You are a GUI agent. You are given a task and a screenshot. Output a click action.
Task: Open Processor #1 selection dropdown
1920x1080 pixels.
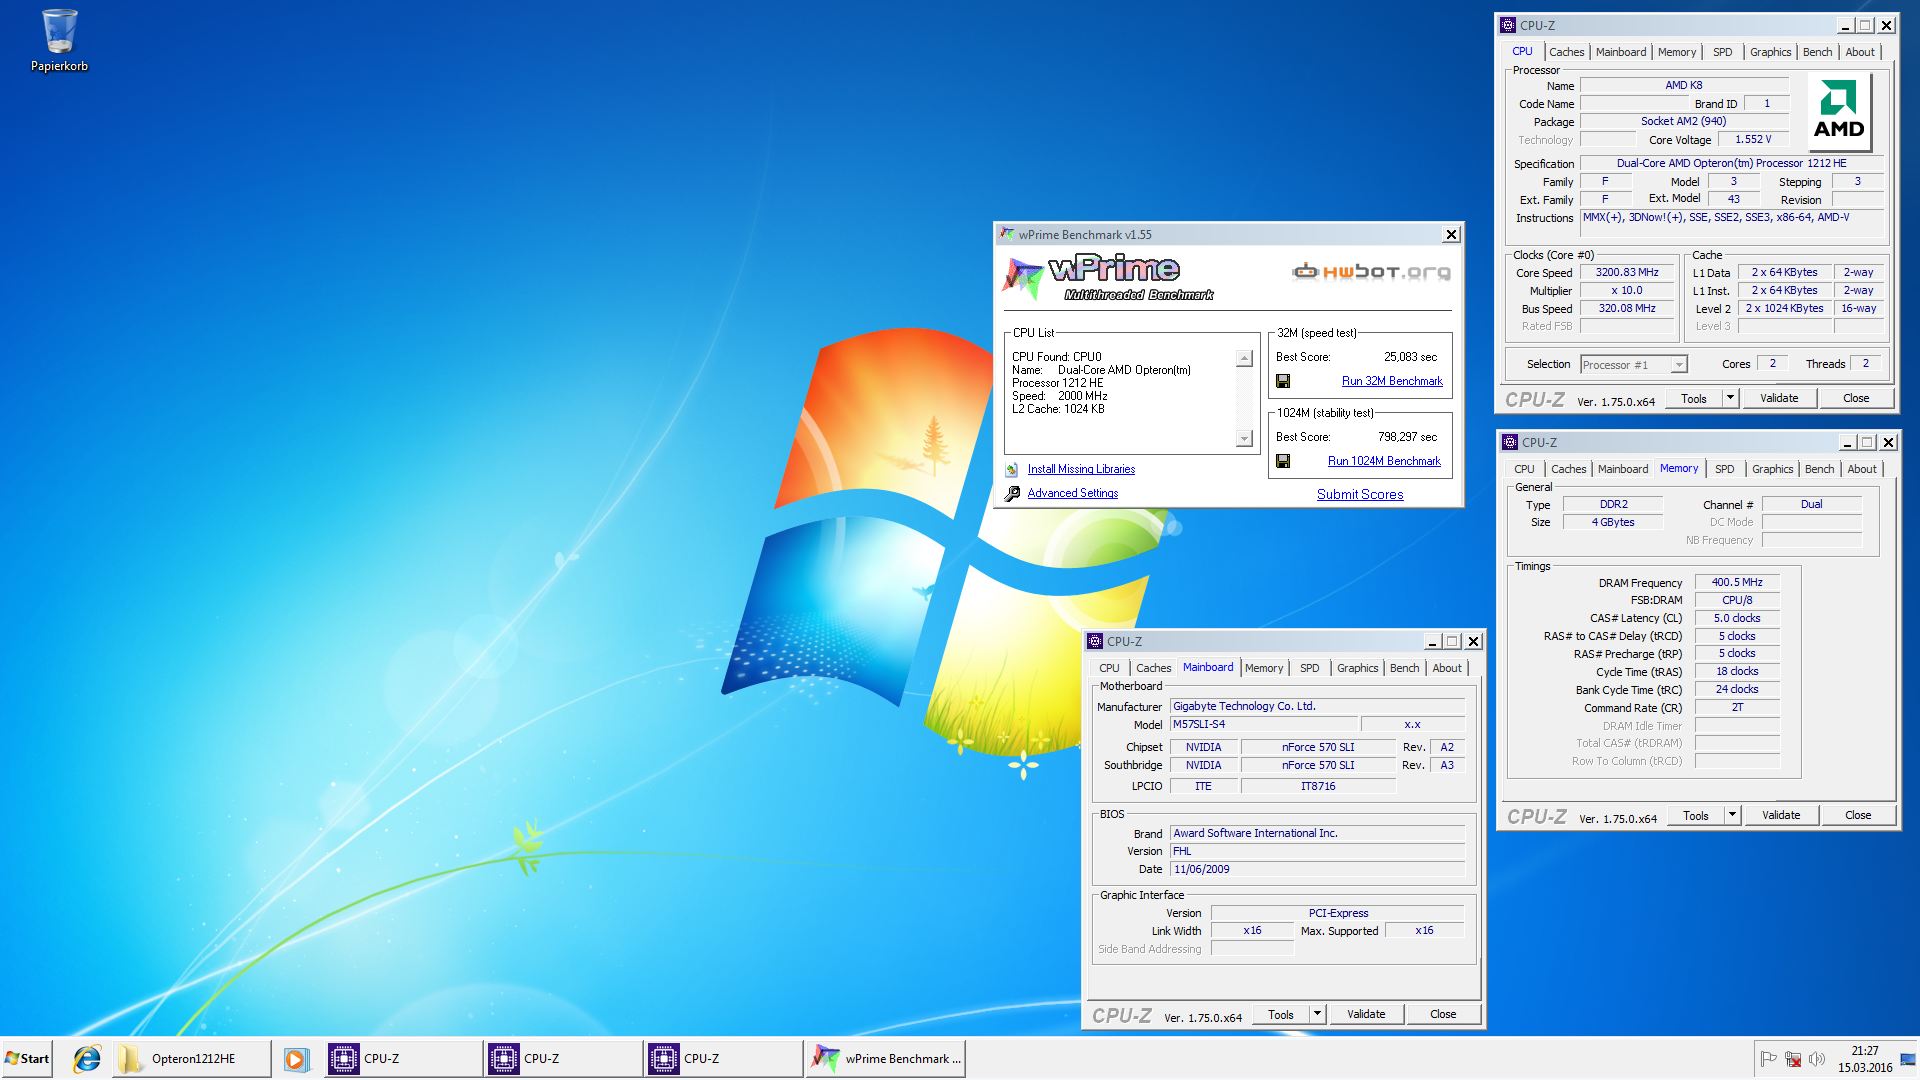tap(1679, 365)
